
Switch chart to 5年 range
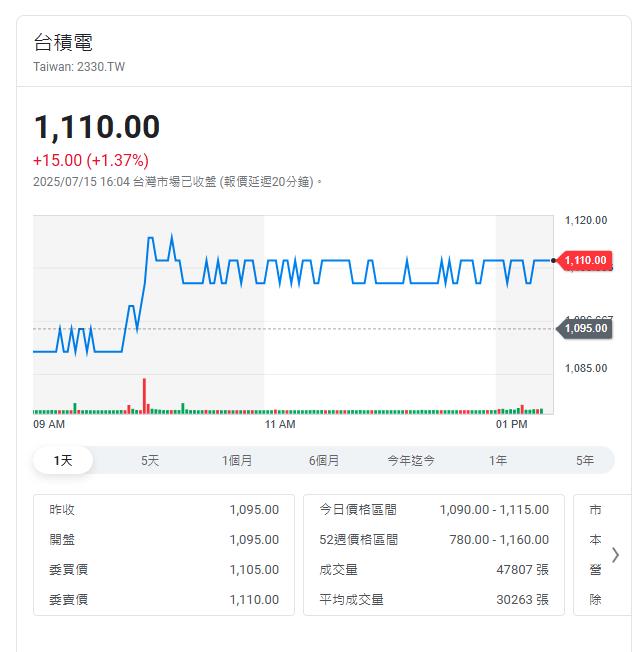tap(584, 460)
